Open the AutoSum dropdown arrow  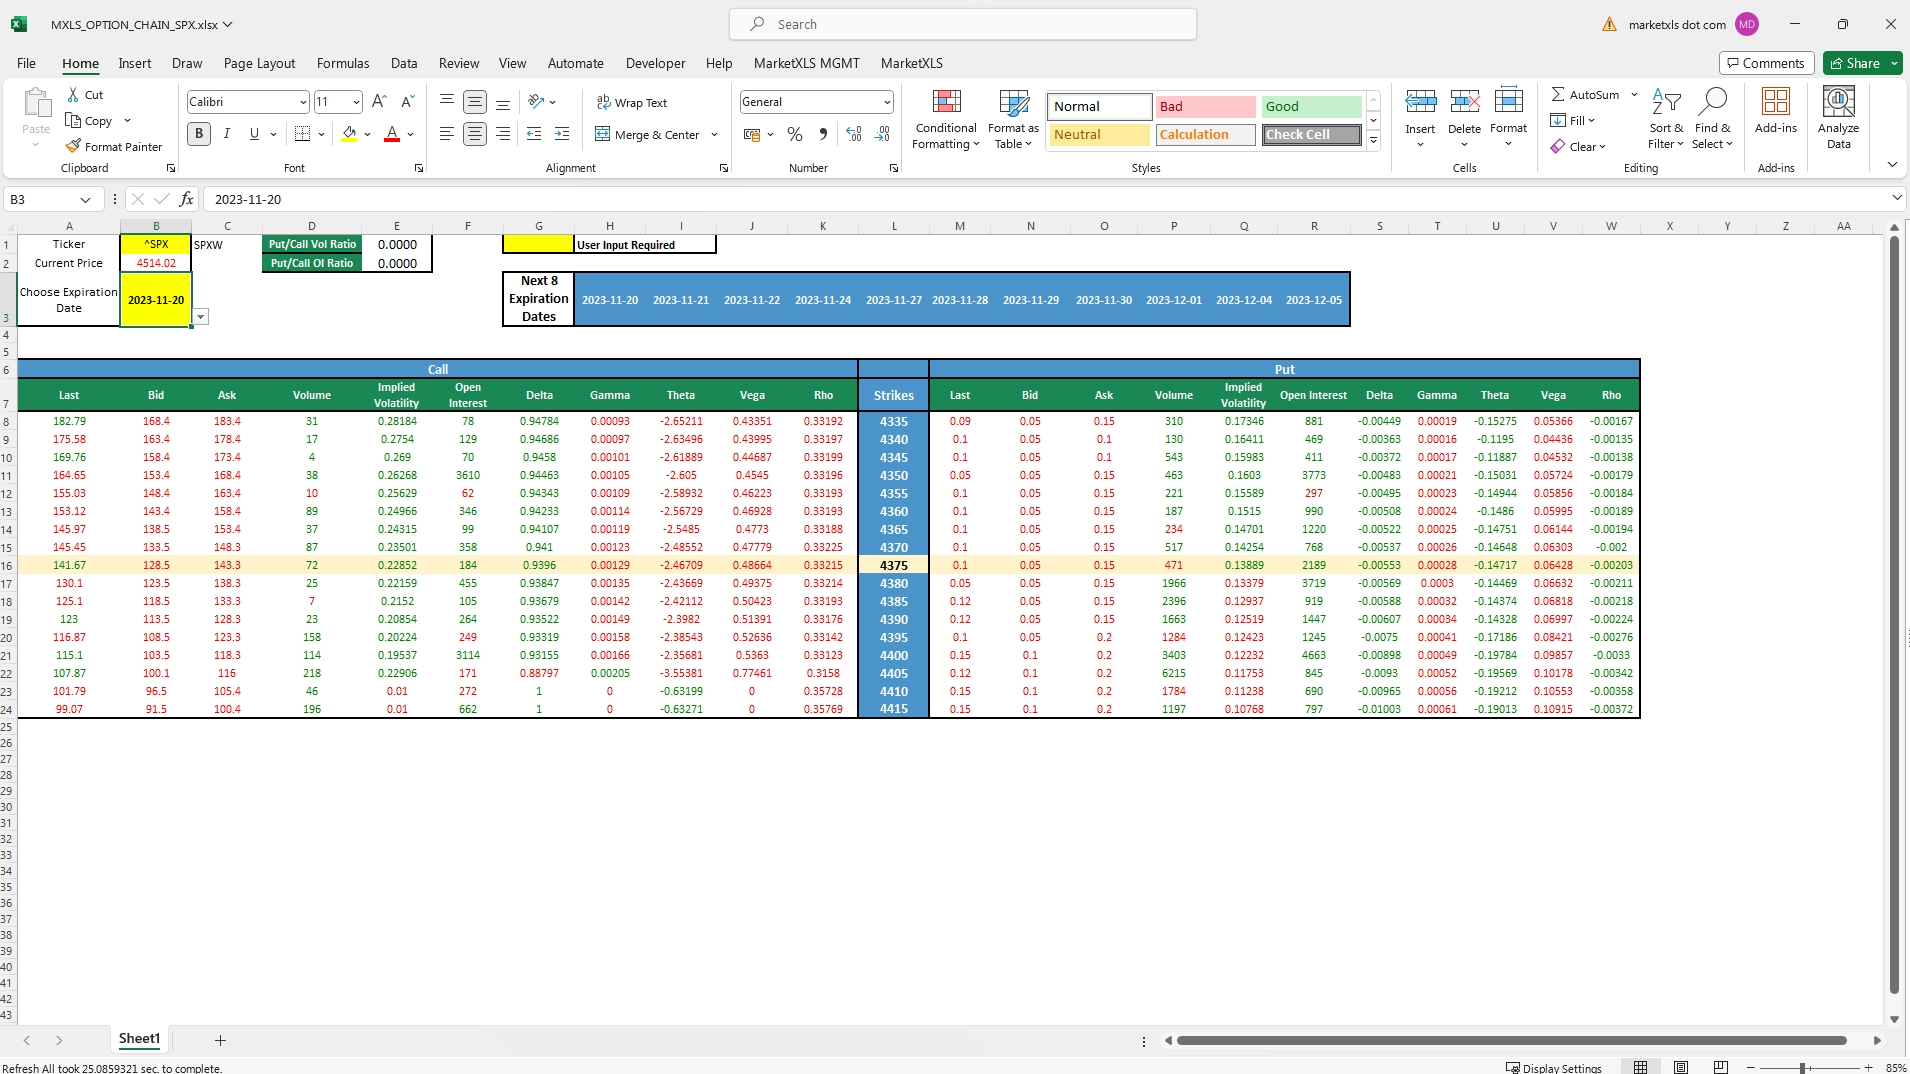tap(1634, 94)
